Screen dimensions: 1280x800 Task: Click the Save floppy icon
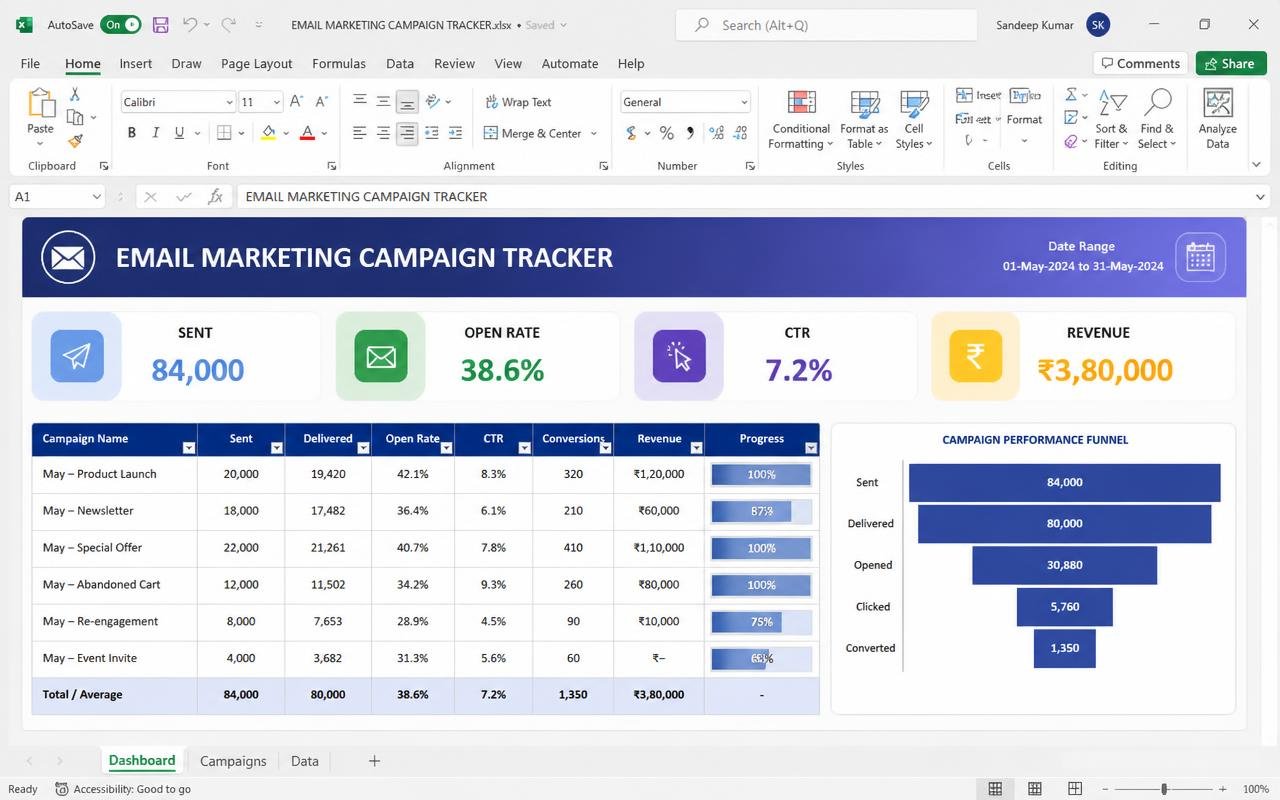(x=160, y=25)
